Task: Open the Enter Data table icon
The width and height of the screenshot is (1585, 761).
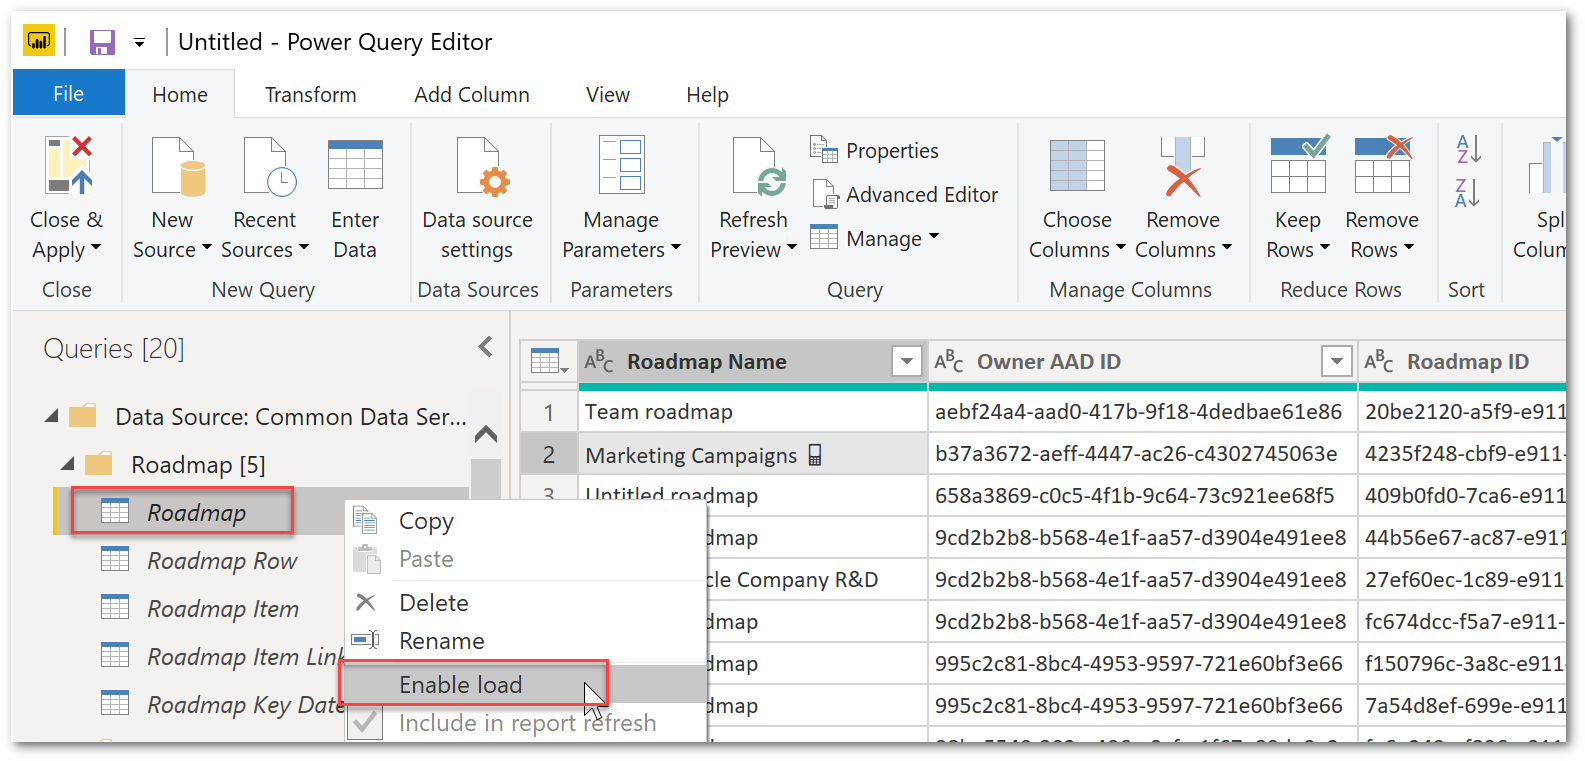Action: pyautogui.click(x=355, y=165)
